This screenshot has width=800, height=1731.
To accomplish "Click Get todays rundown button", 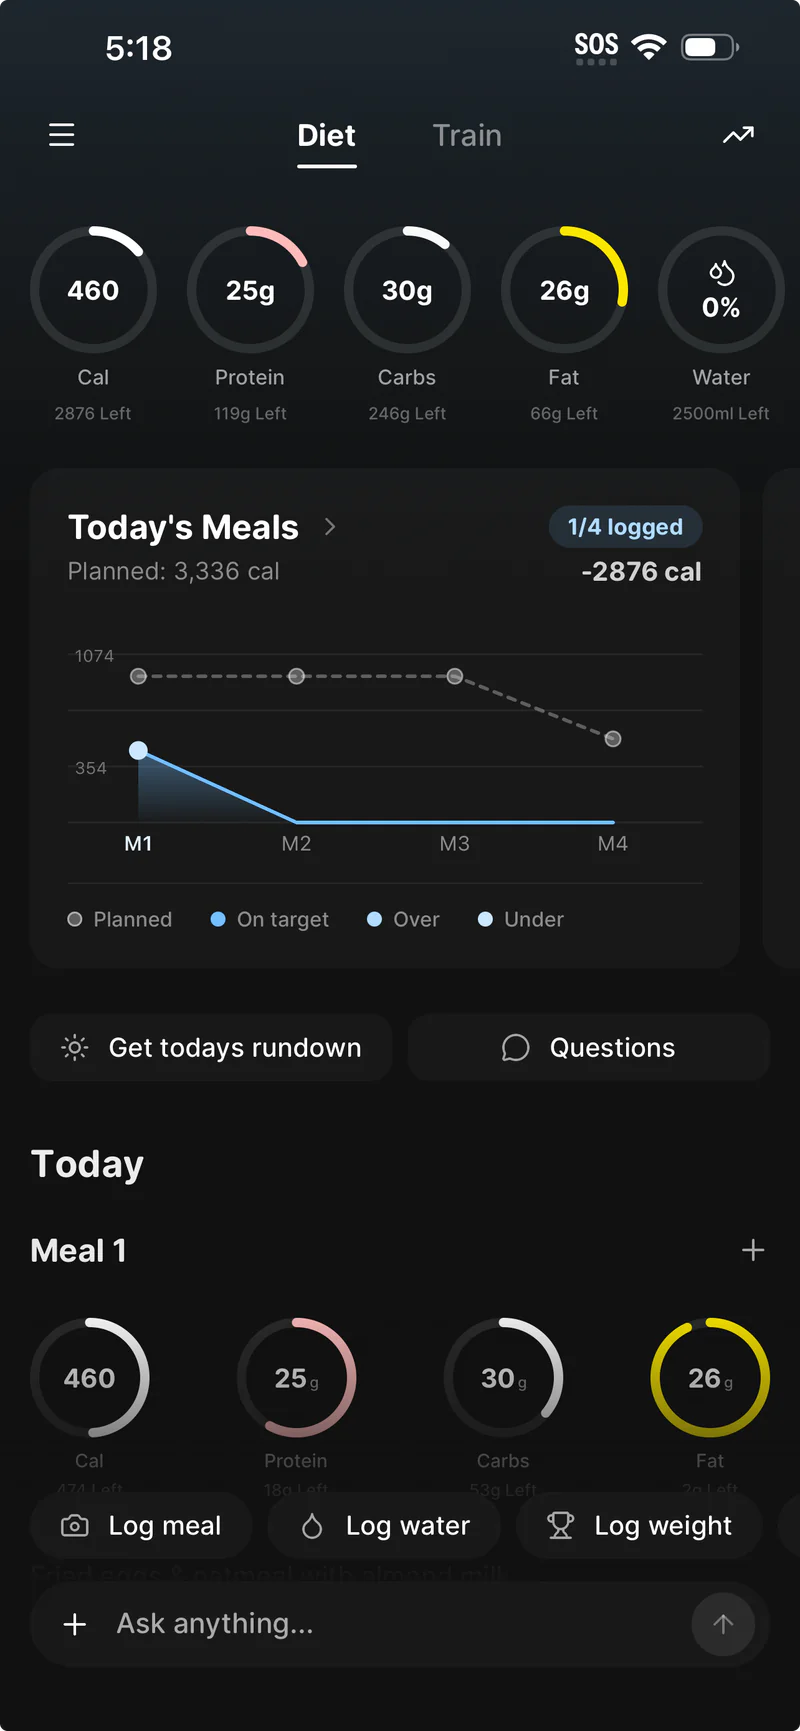I will 211,1048.
